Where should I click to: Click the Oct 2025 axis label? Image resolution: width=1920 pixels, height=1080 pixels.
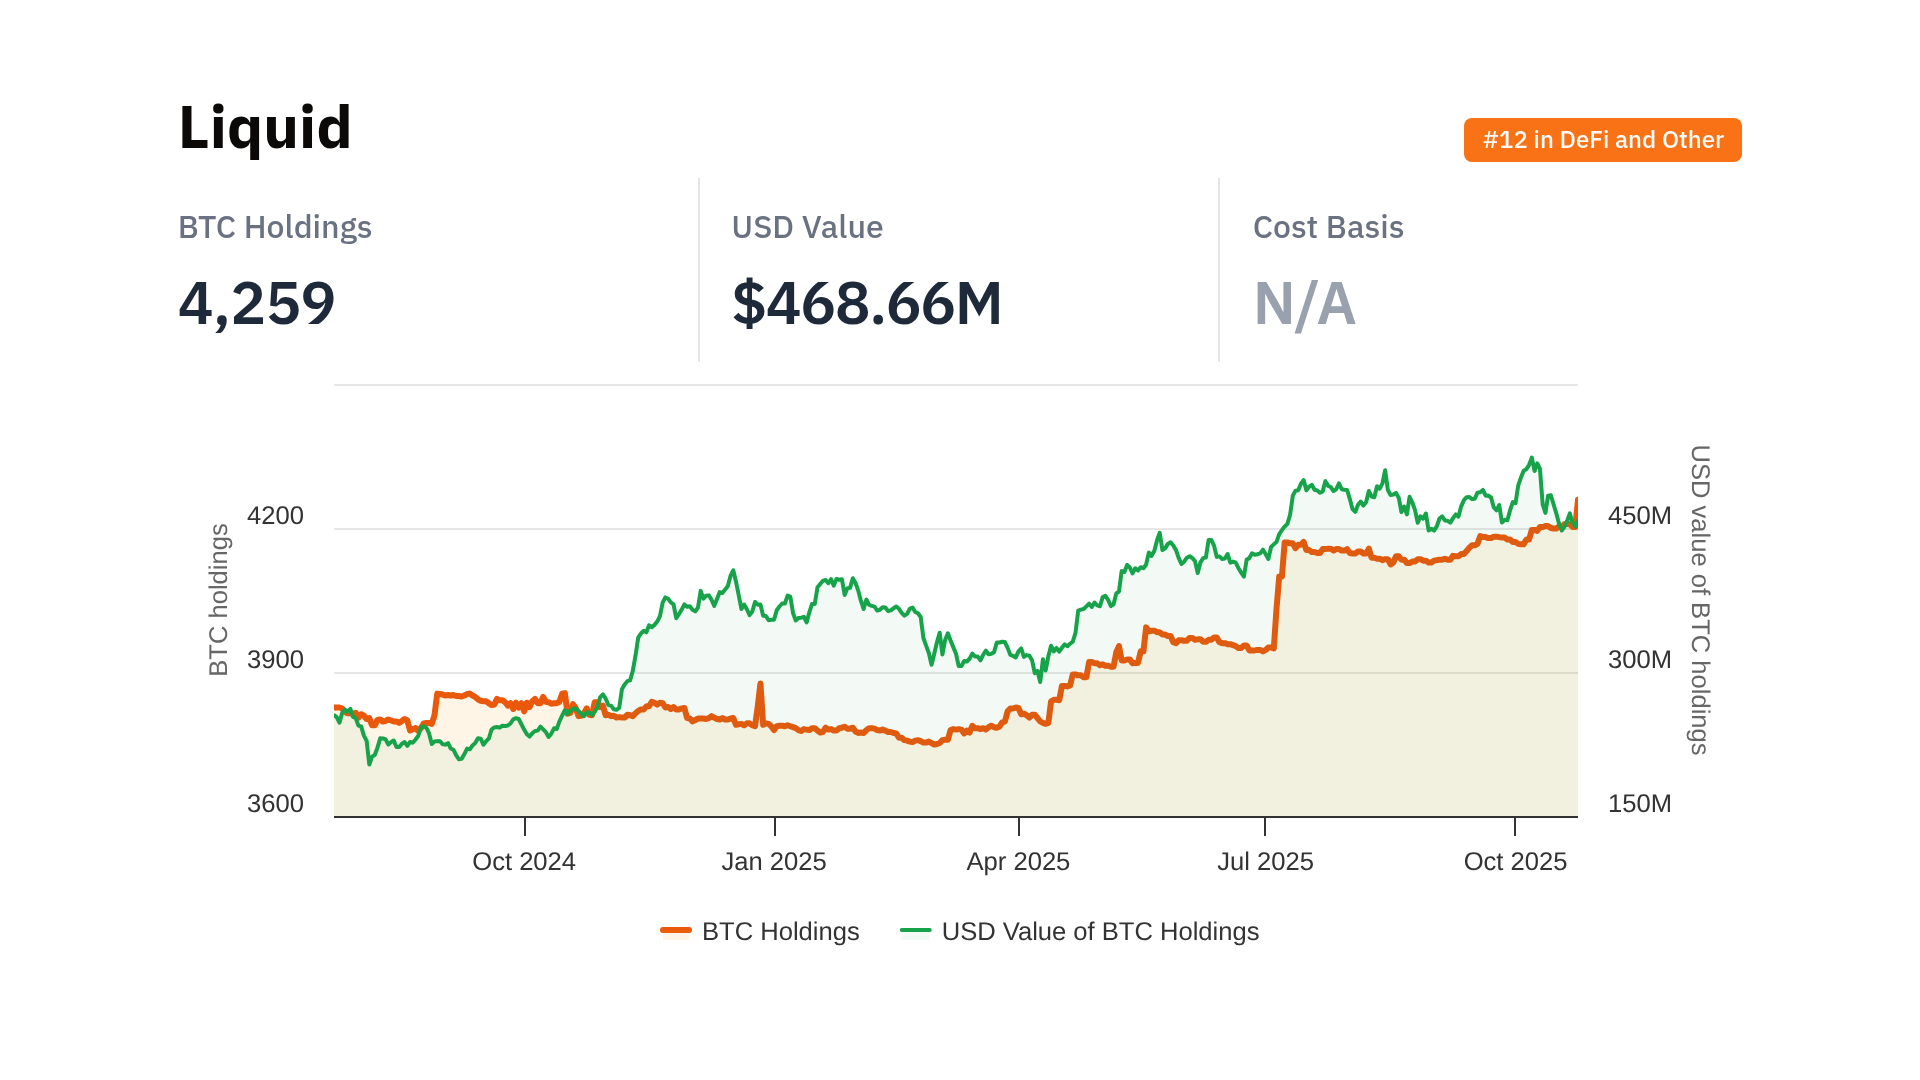point(1514,861)
